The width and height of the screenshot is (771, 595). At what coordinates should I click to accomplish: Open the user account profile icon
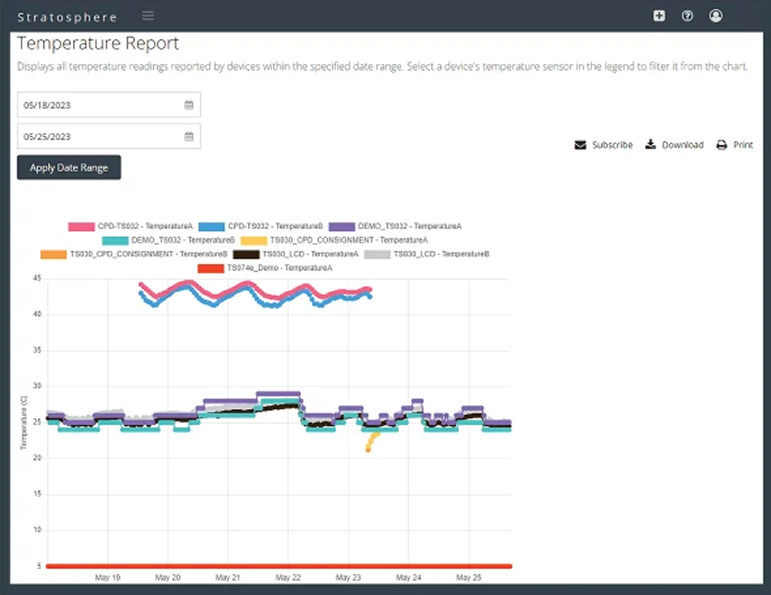click(716, 16)
